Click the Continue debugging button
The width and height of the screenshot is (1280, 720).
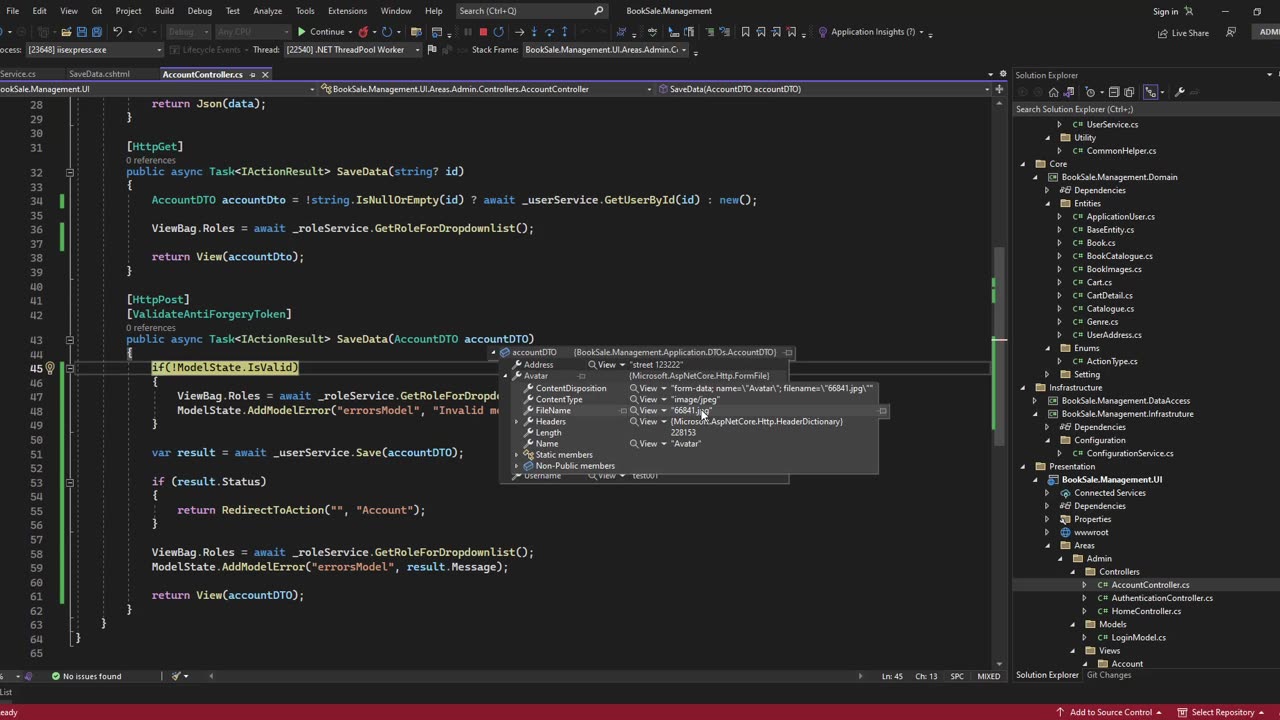point(321,32)
